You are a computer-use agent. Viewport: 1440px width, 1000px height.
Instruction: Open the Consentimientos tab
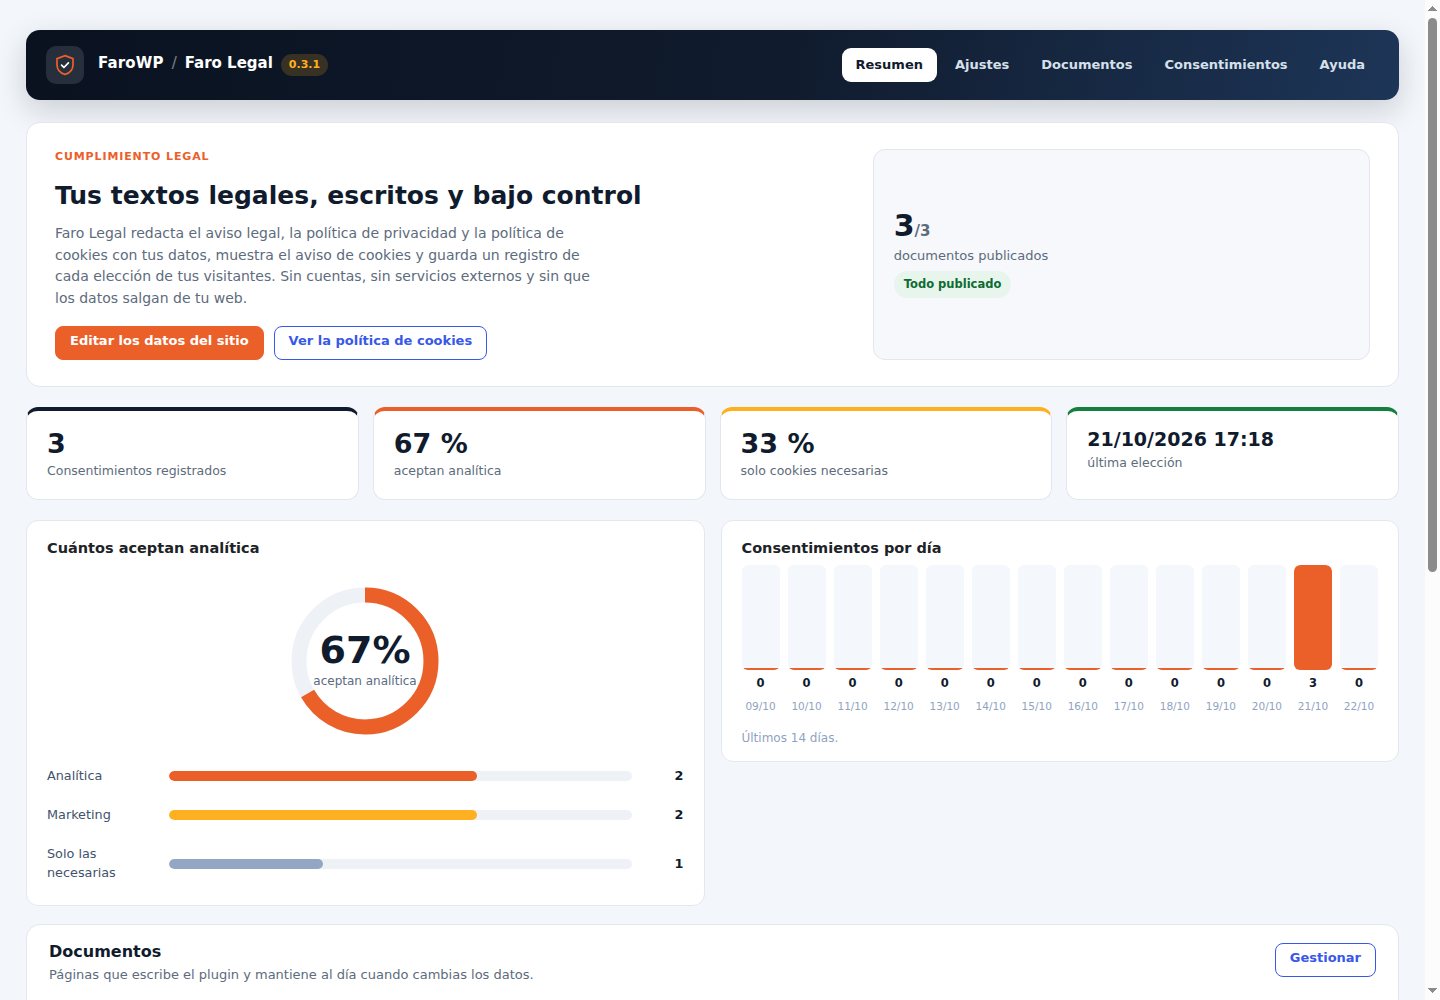coord(1226,65)
